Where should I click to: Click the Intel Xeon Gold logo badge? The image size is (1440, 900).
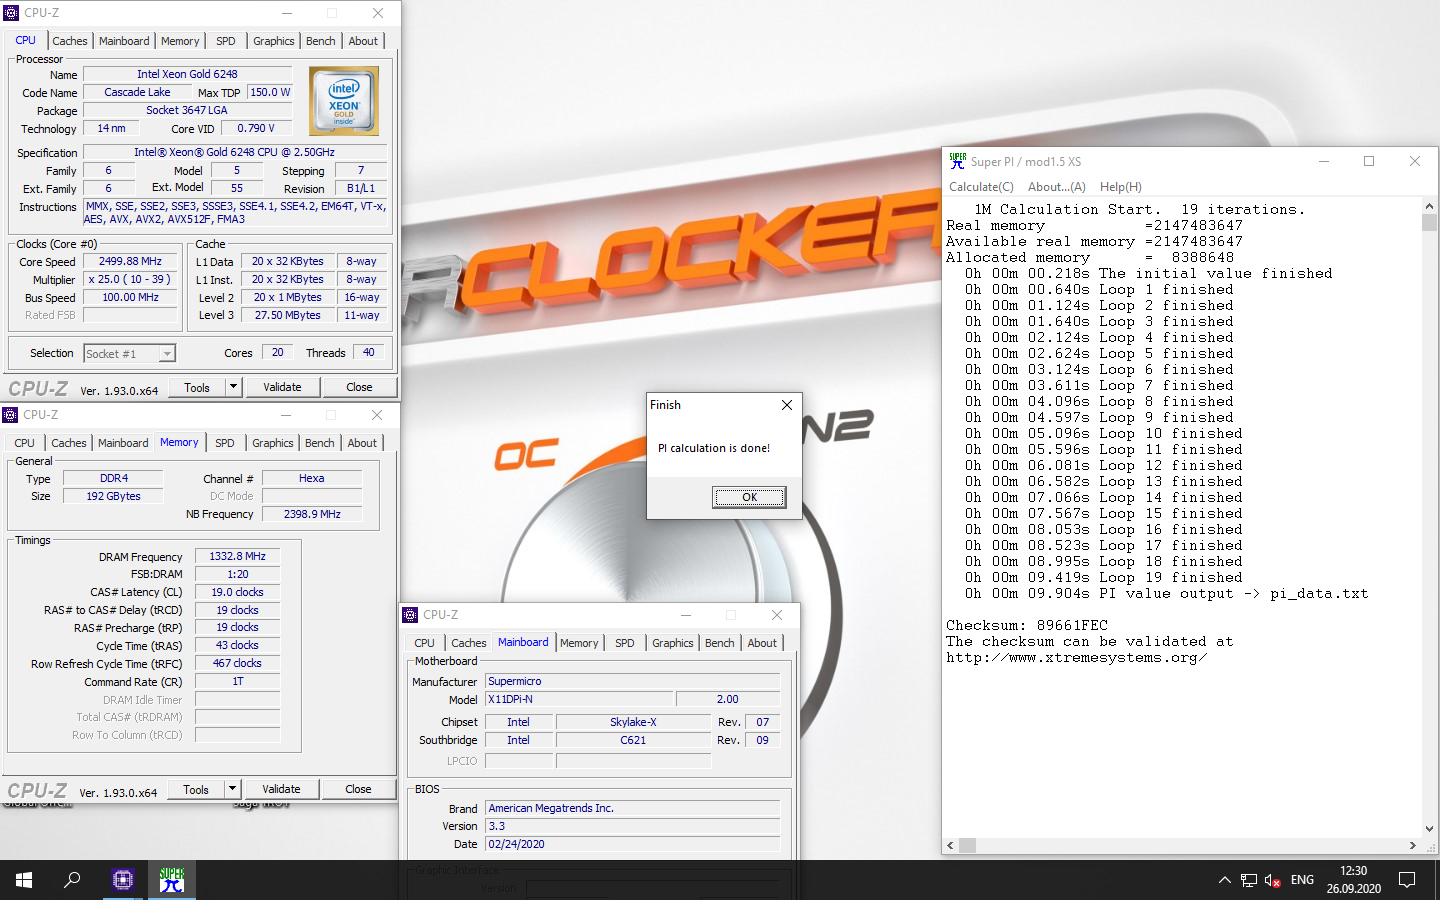[x=344, y=101]
